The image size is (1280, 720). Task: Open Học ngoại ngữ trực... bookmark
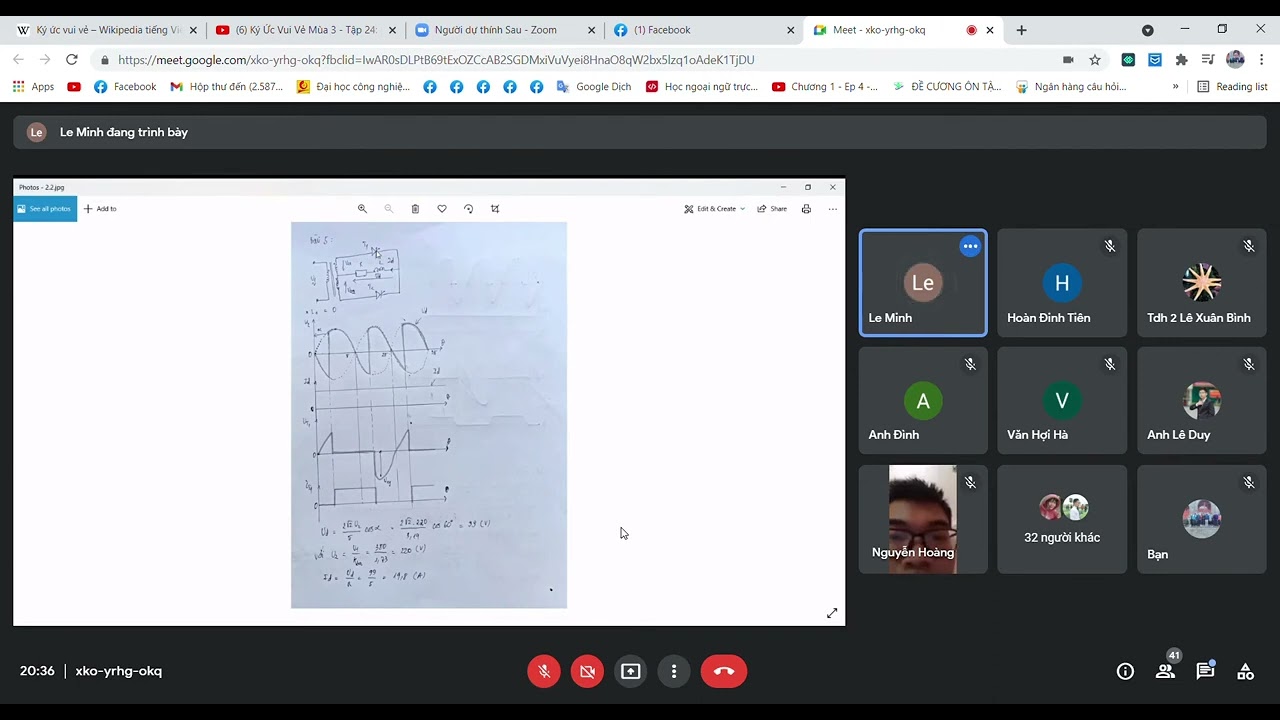pyautogui.click(x=702, y=87)
